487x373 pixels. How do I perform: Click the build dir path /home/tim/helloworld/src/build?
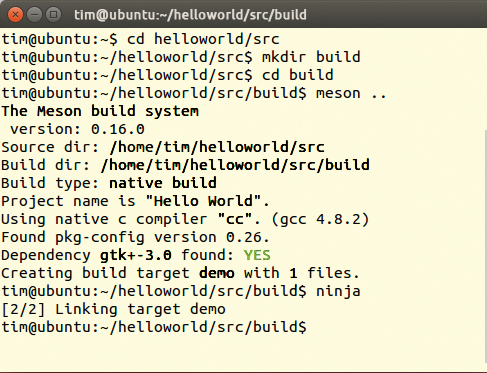click(235, 165)
